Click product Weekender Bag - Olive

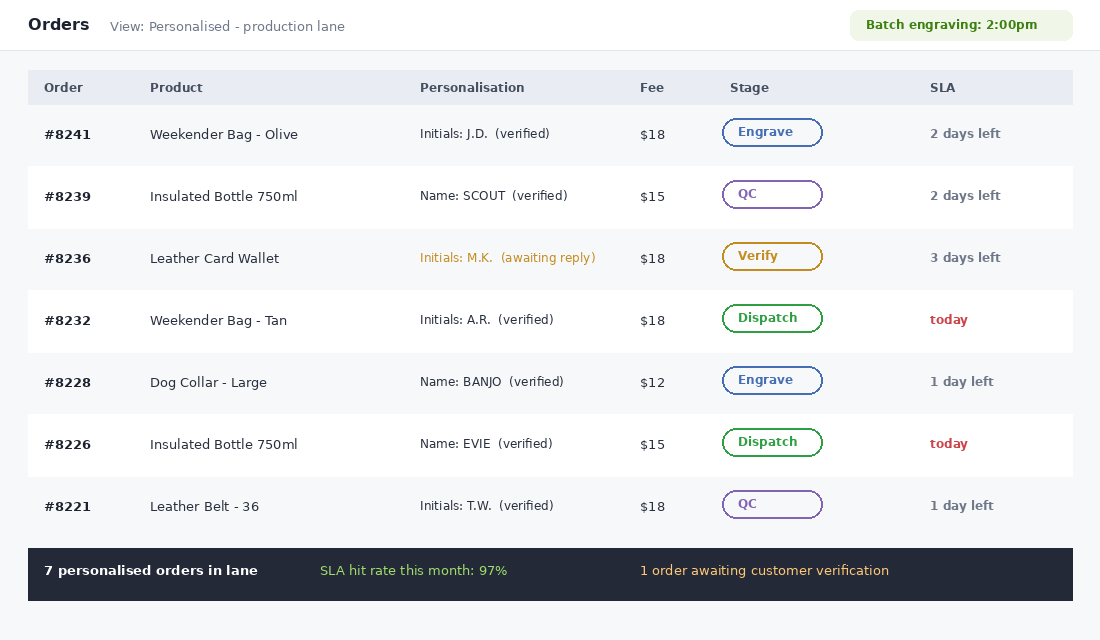(x=224, y=135)
